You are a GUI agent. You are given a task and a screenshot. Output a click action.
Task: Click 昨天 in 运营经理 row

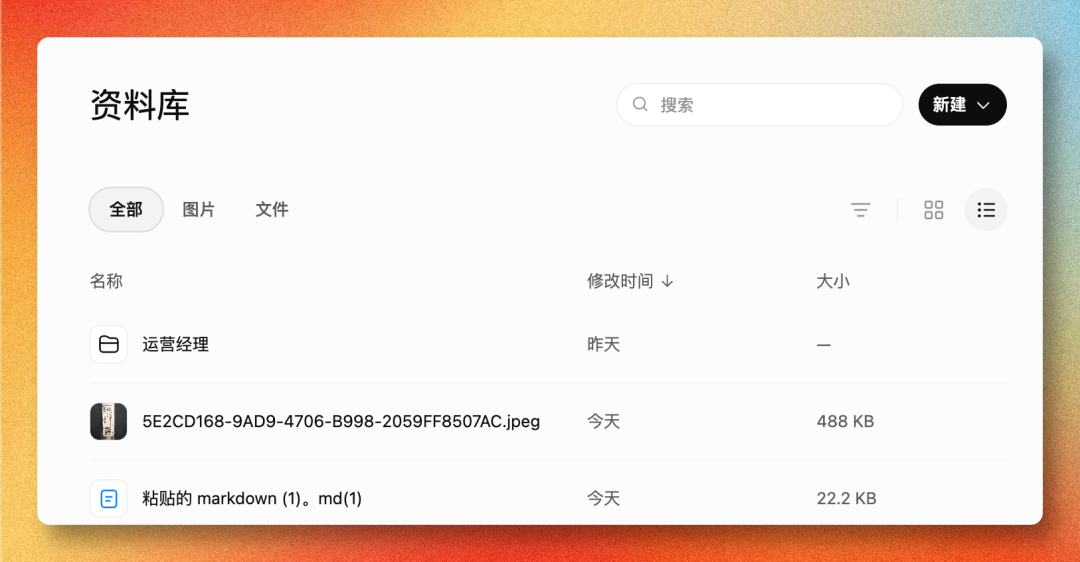coord(603,344)
